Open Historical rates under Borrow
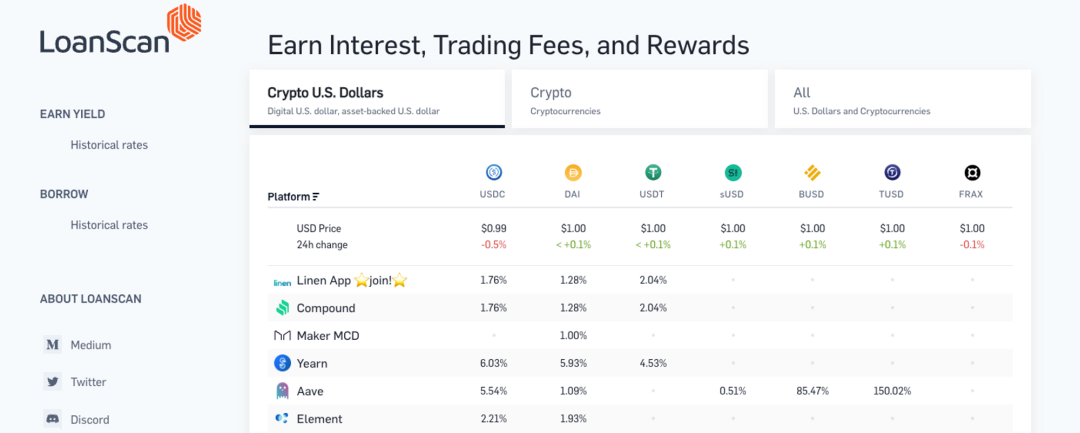1080x433 pixels. click(x=109, y=225)
